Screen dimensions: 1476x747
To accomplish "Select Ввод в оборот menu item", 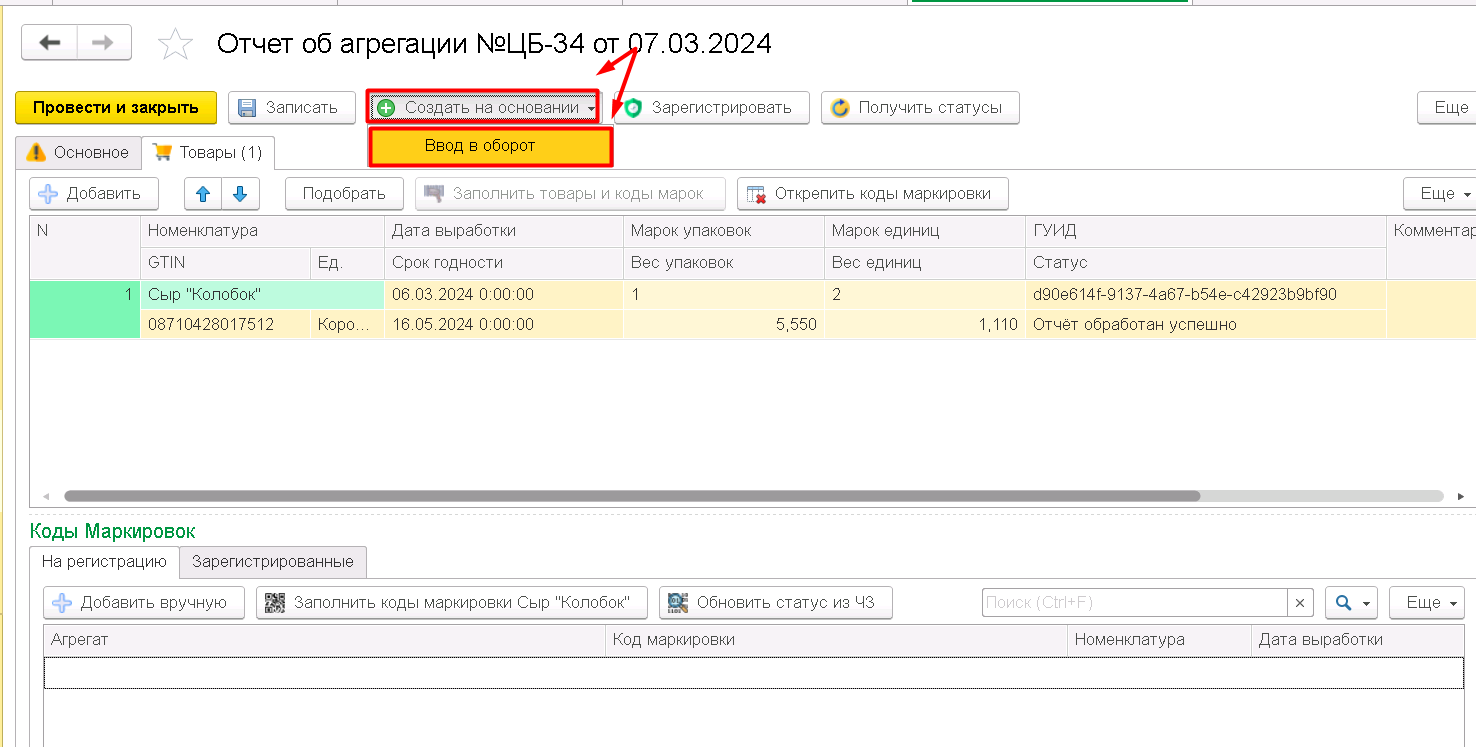I will [x=490, y=146].
